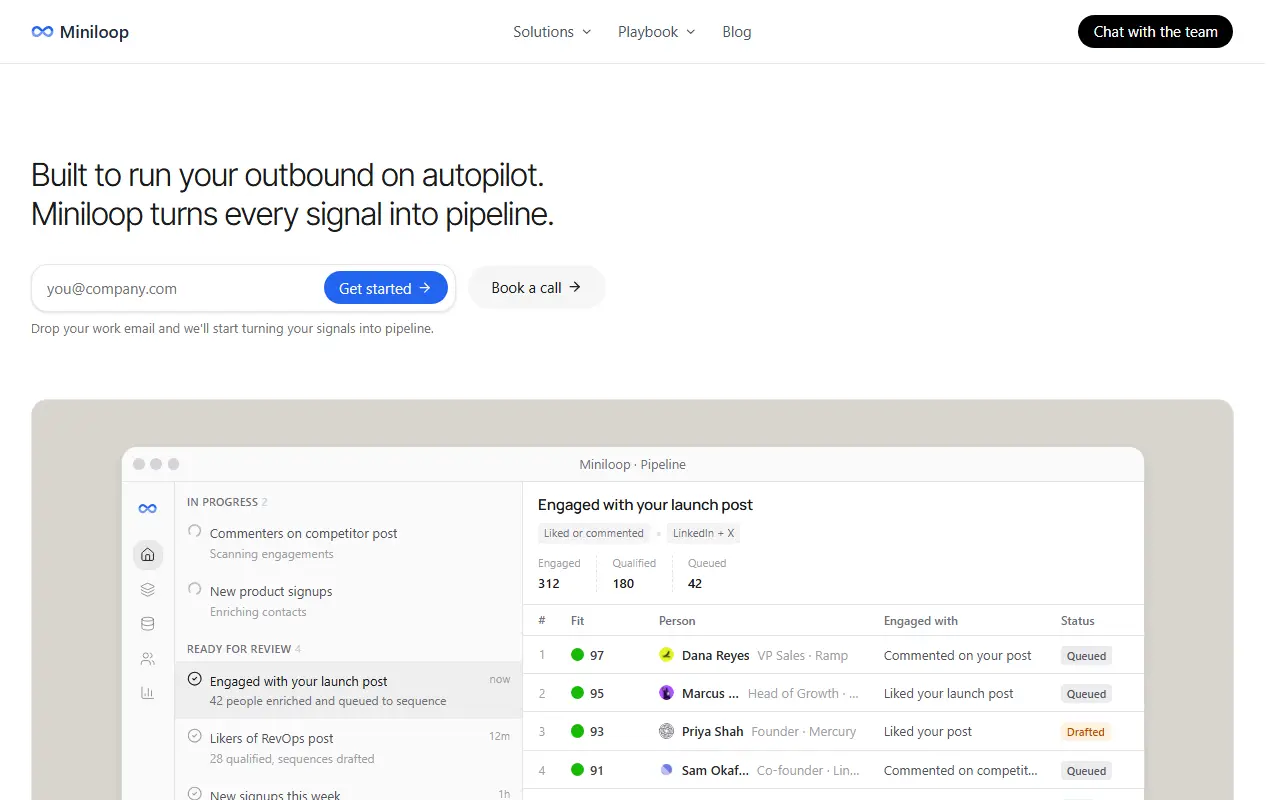Click the Miniloop infinity logo in header
Image resolution: width=1280 pixels, height=800 pixels.
[x=42, y=32]
